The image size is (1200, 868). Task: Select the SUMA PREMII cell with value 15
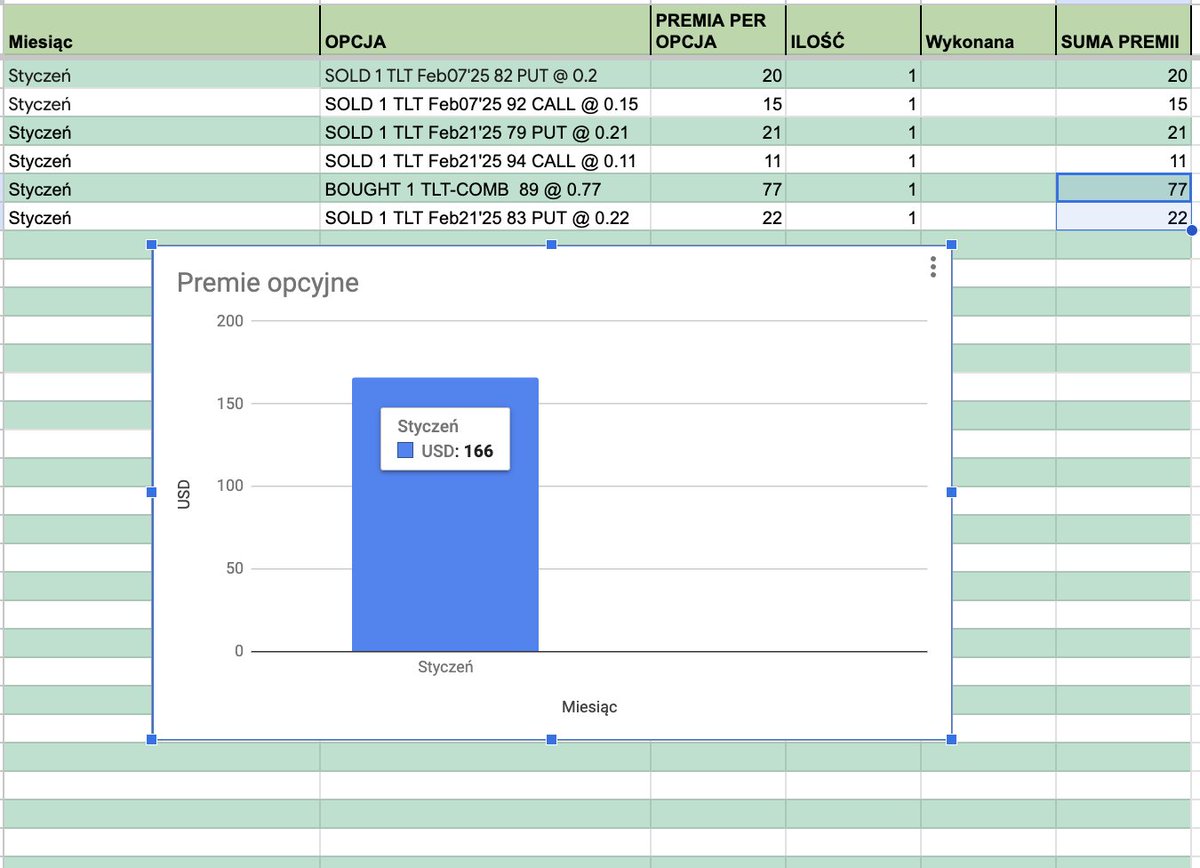[1124, 103]
